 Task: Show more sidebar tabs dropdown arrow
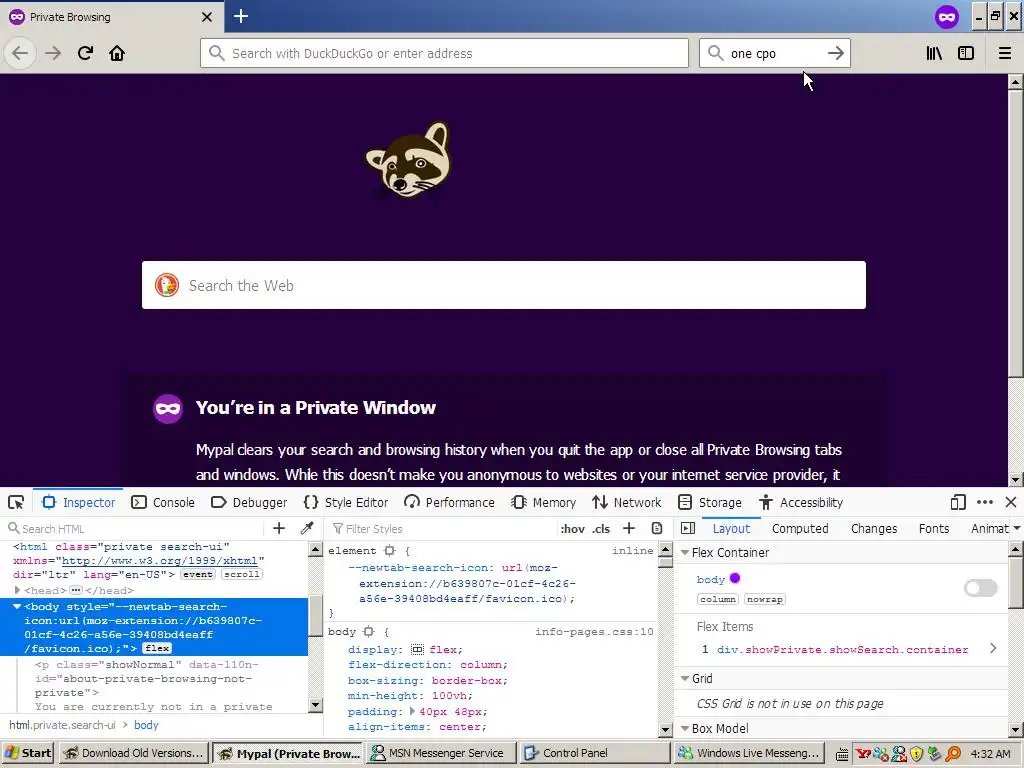pos(1017,528)
